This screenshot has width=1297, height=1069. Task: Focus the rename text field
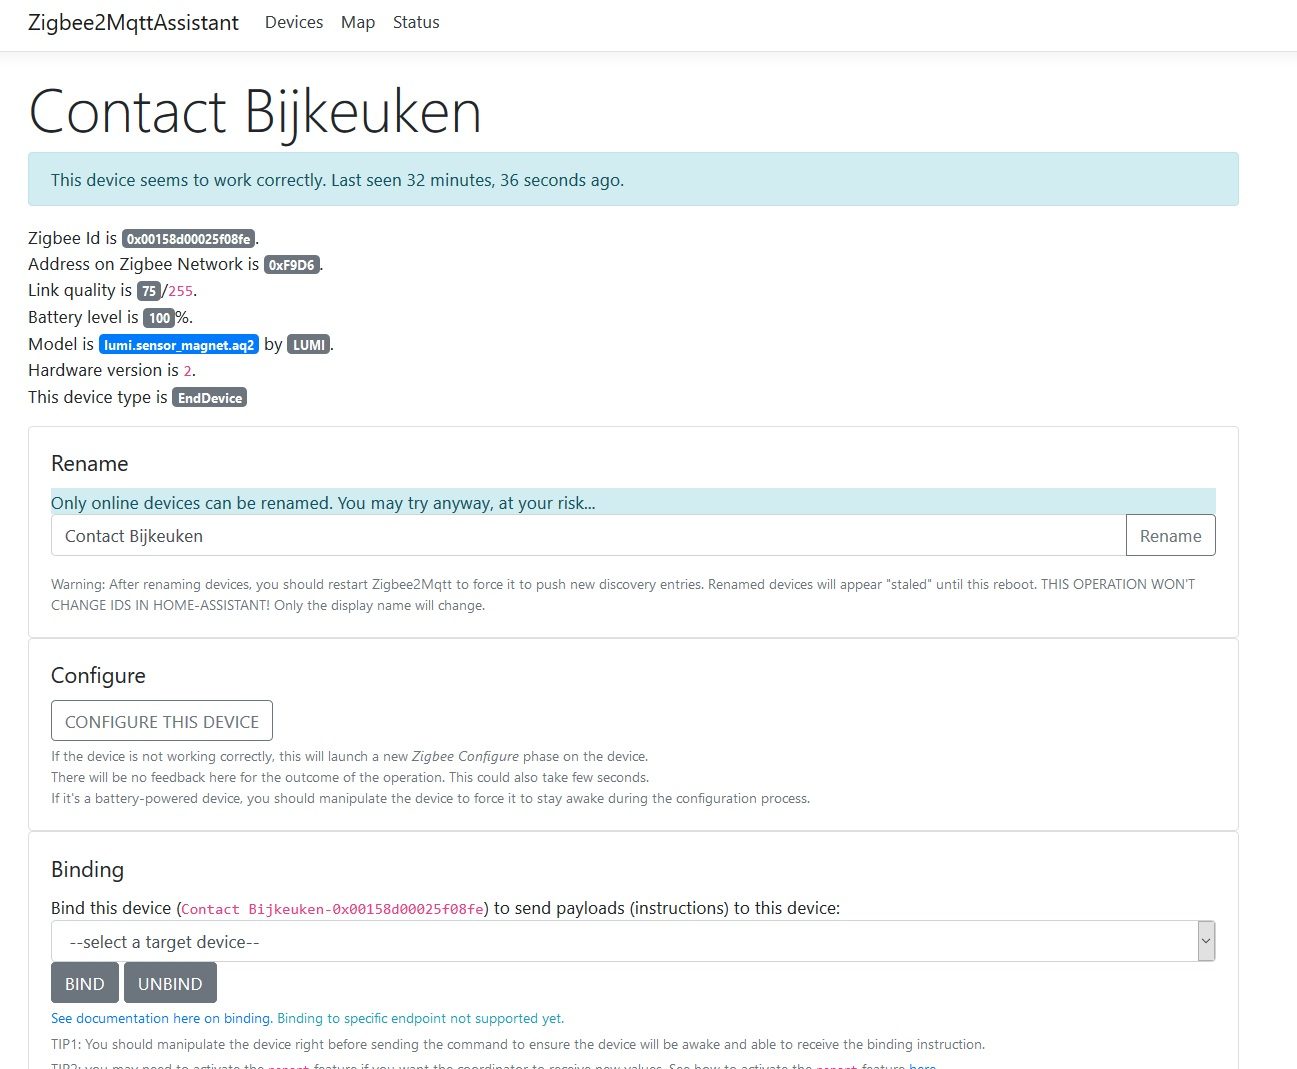(x=587, y=536)
